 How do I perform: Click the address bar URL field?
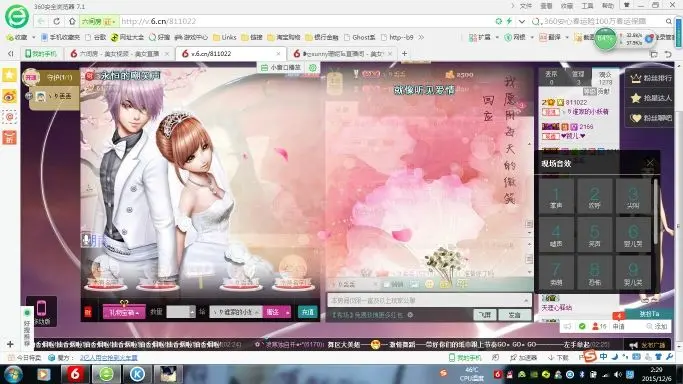305,21
